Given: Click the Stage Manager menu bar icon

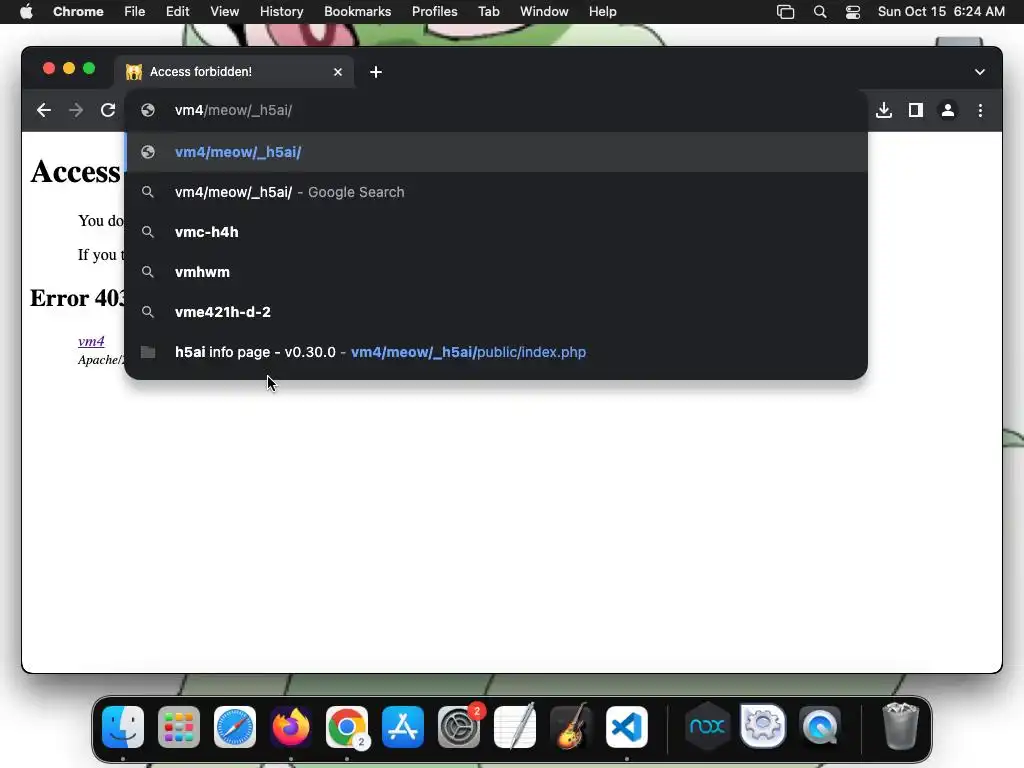Looking at the screenshot, I should click(785, 12).
